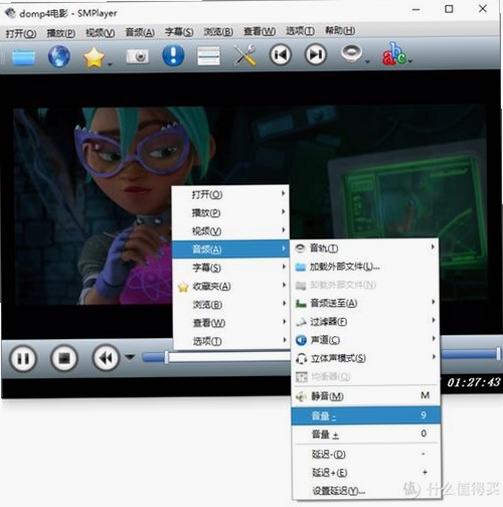Expand dropdown arrow beside rewind button
The height and width of the screenshot is (507, 503).
click(130, 357)
